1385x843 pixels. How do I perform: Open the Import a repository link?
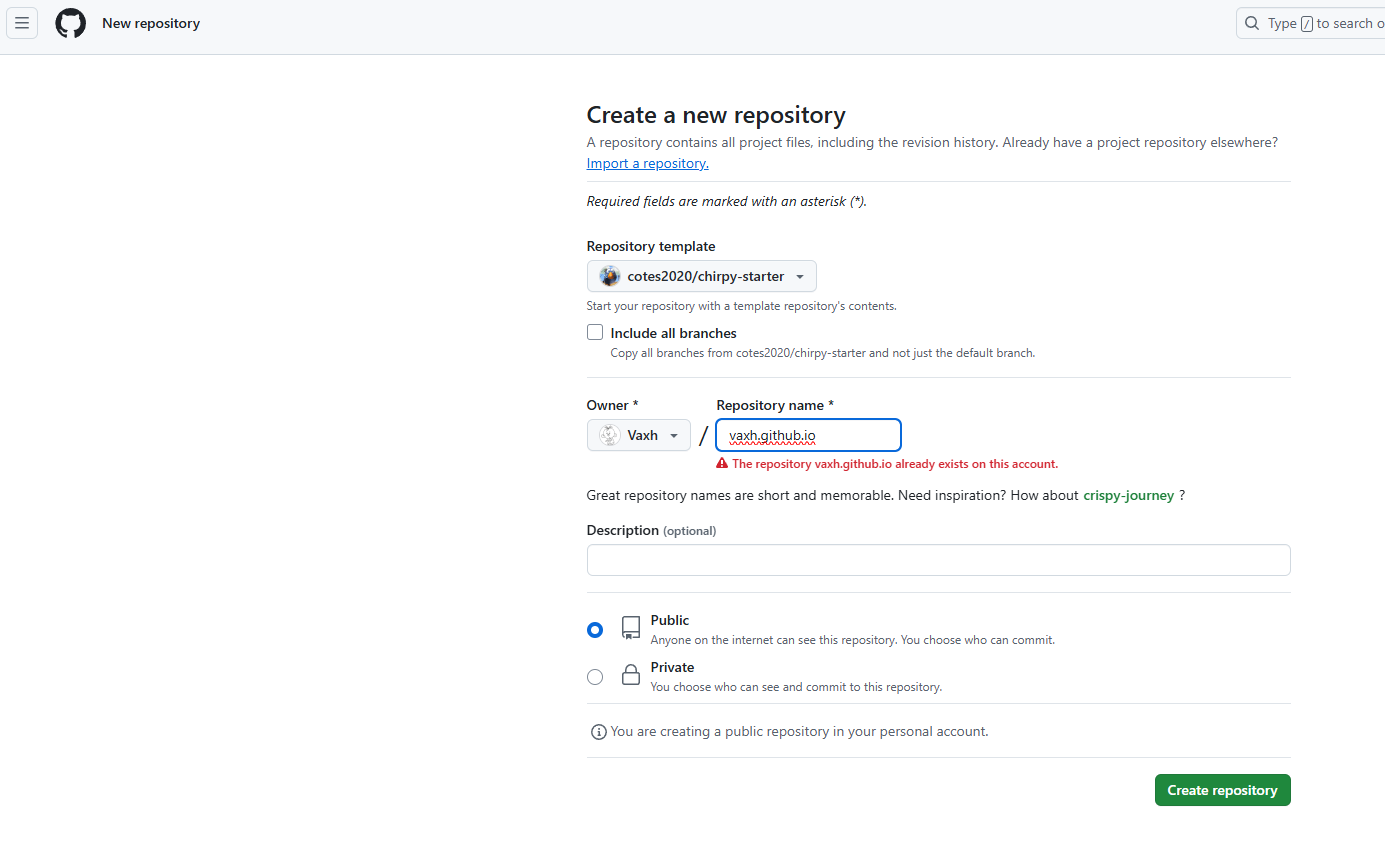click(648, 163)
